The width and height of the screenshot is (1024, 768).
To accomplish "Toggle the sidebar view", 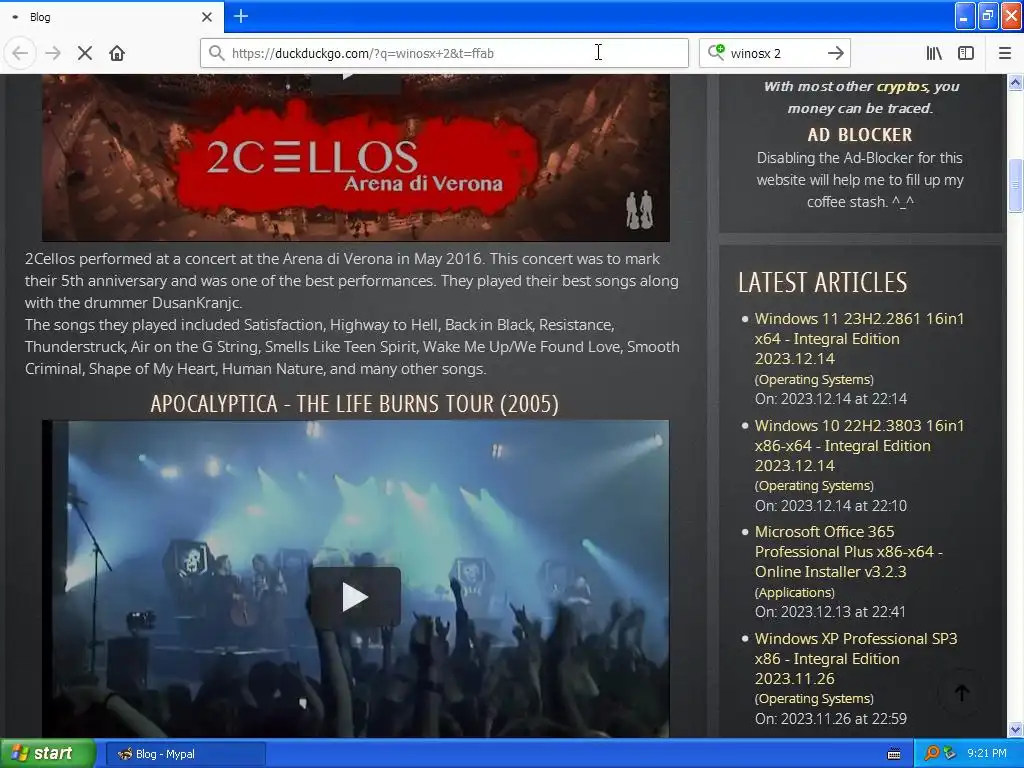I will click(966, 53).
